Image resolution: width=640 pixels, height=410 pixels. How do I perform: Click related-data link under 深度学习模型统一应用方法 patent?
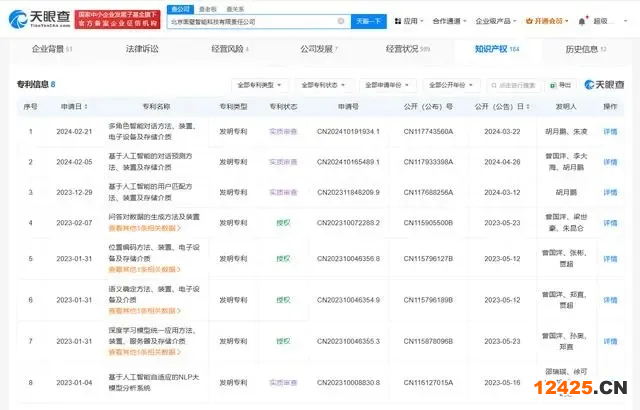[144, 352]
